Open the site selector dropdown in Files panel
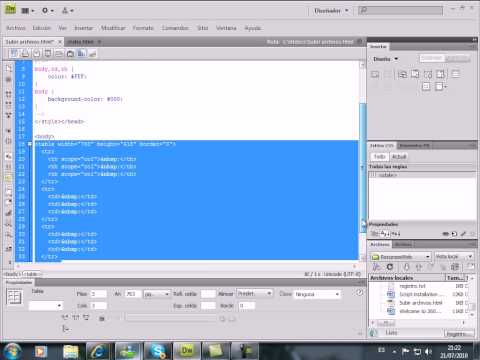This screenshot has width=480, height=360. tap(401, 257)
